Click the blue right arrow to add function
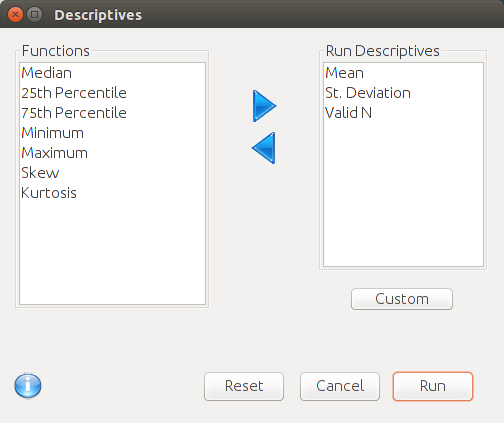504x423 pixels. pyautogui.click(x=264, y=106)
